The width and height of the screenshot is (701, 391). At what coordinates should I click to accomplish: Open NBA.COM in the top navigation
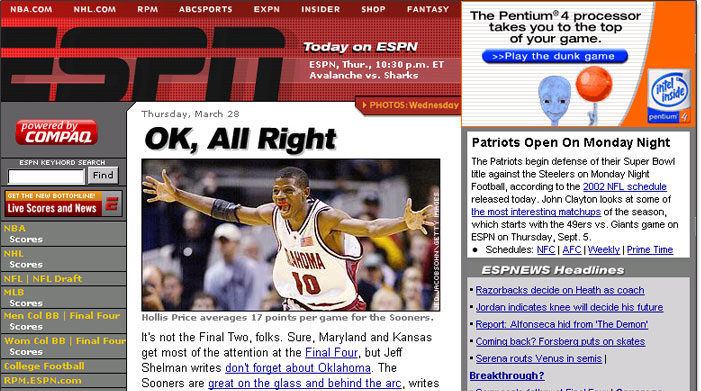[x=31, y=9]
